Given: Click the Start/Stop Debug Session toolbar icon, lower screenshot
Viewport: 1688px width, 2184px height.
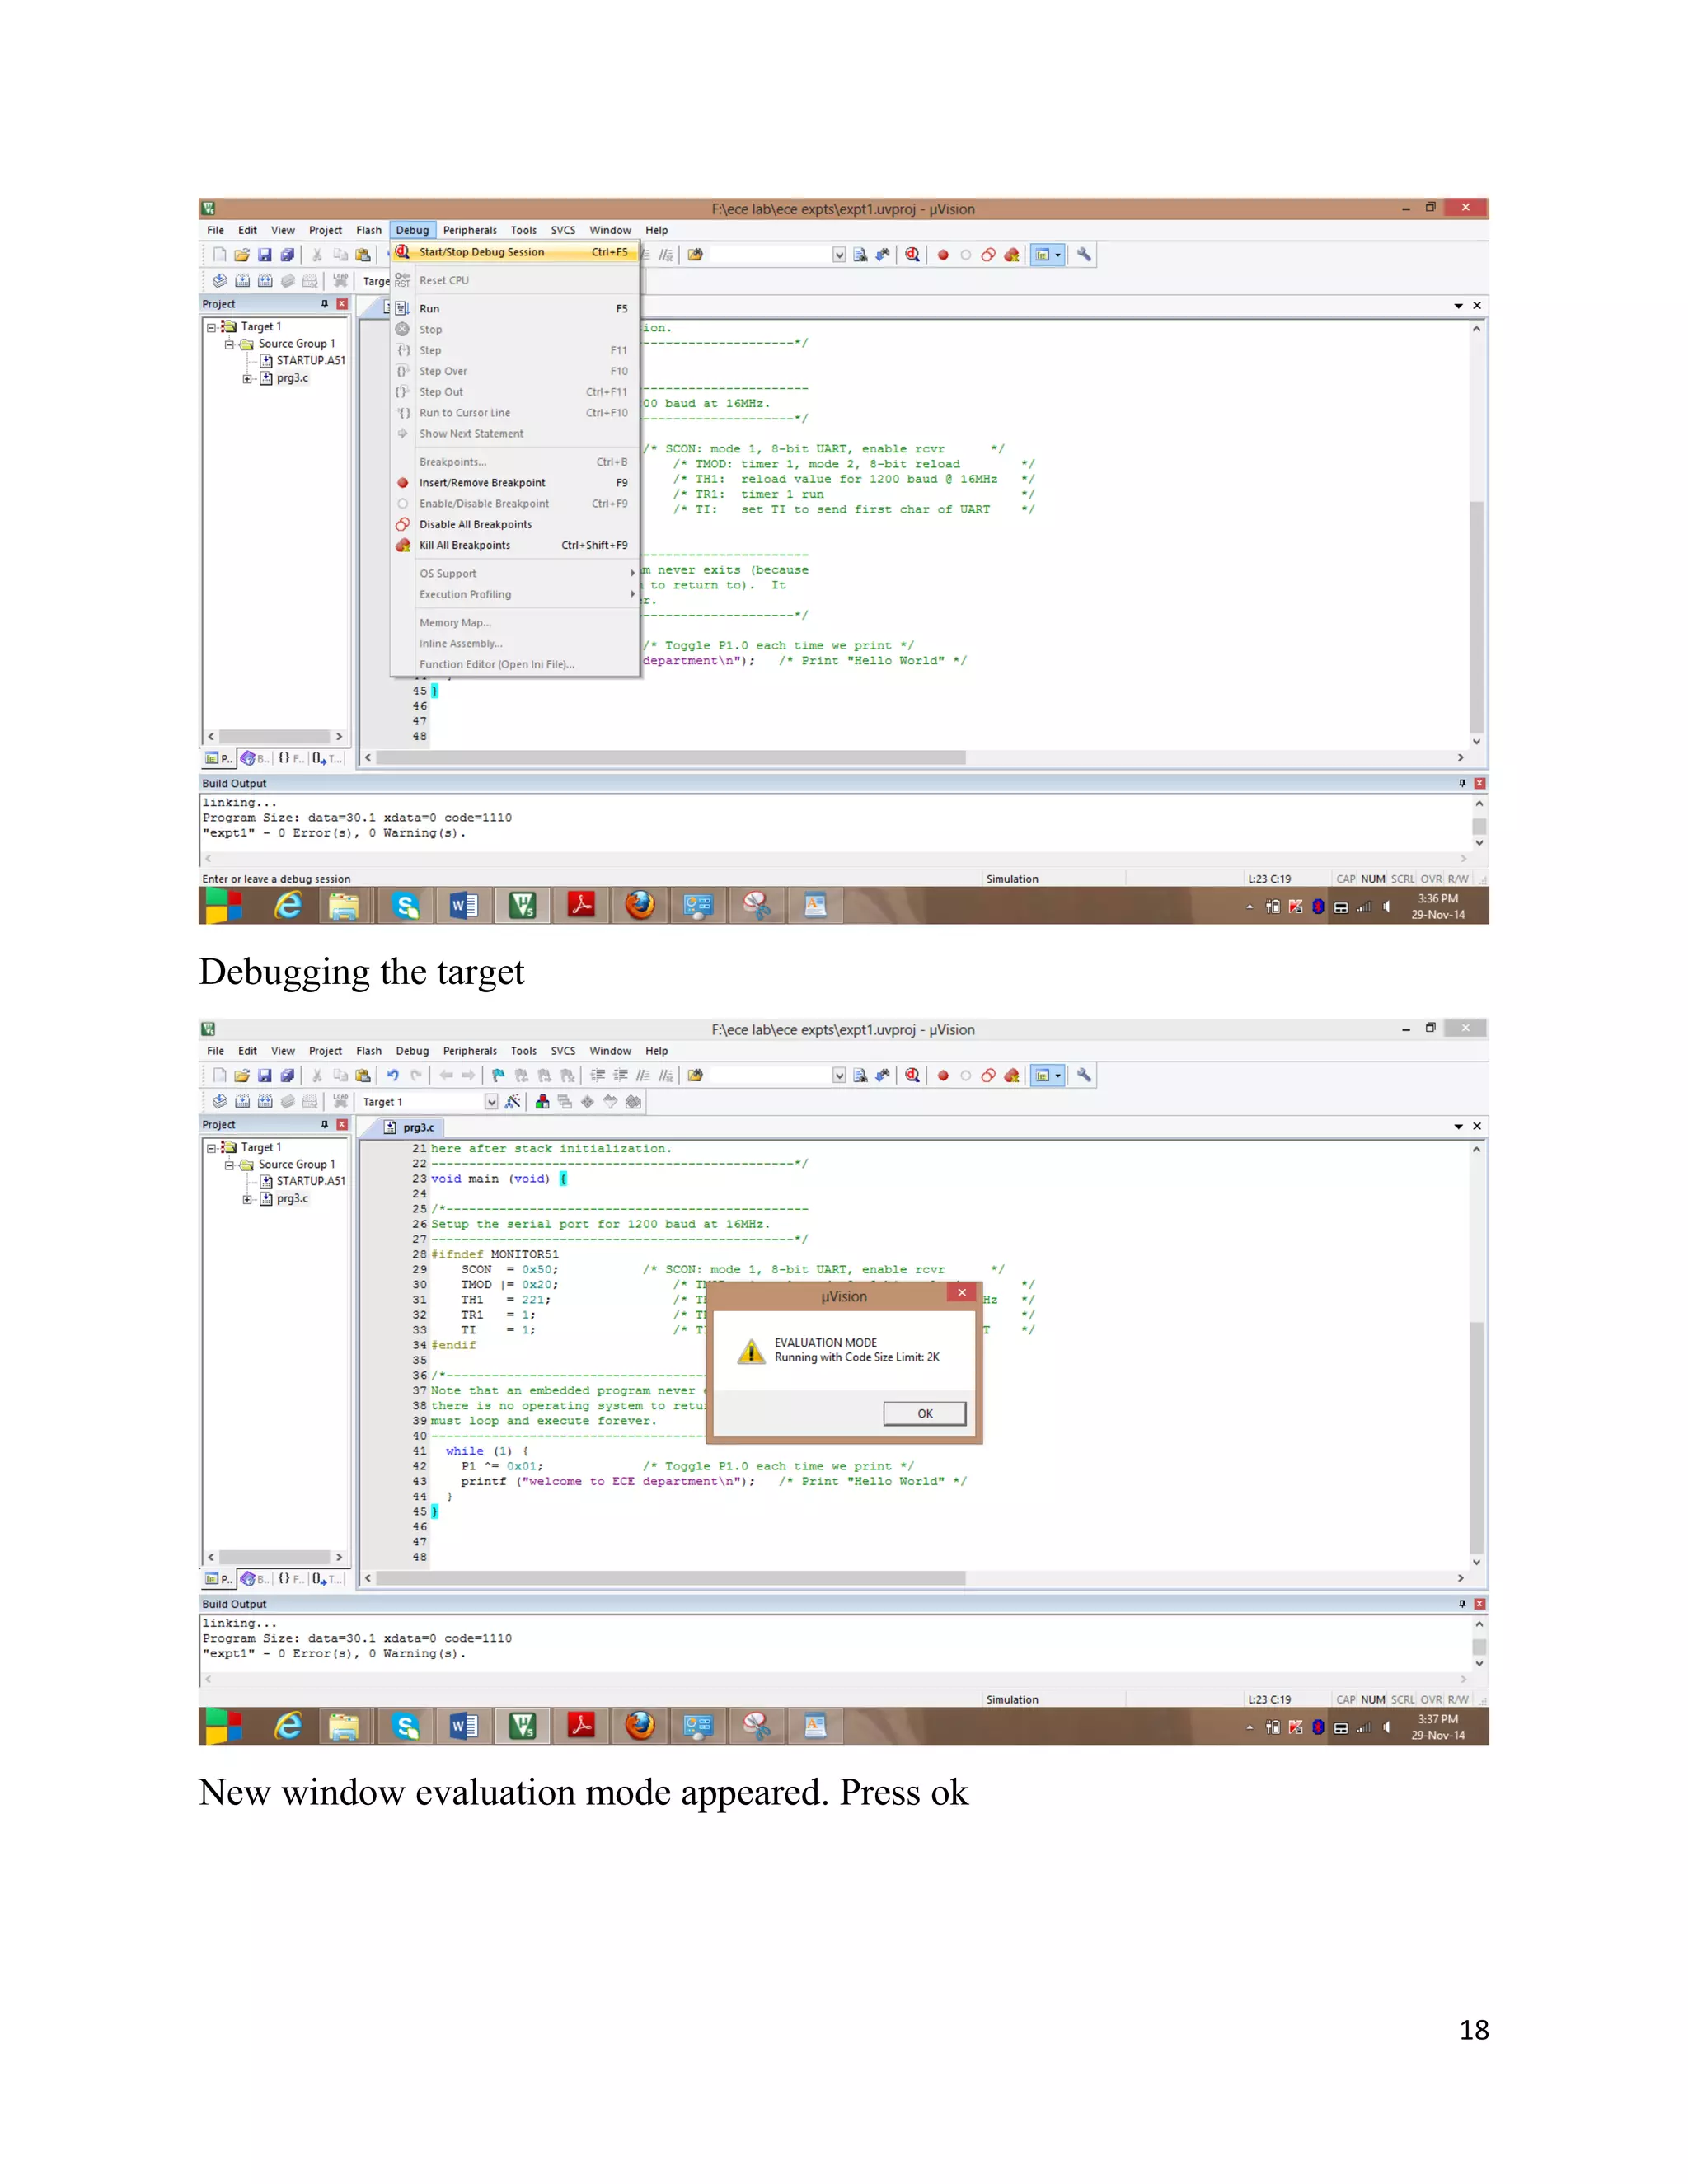Looking at the screenshot, I should point(912,1075).
